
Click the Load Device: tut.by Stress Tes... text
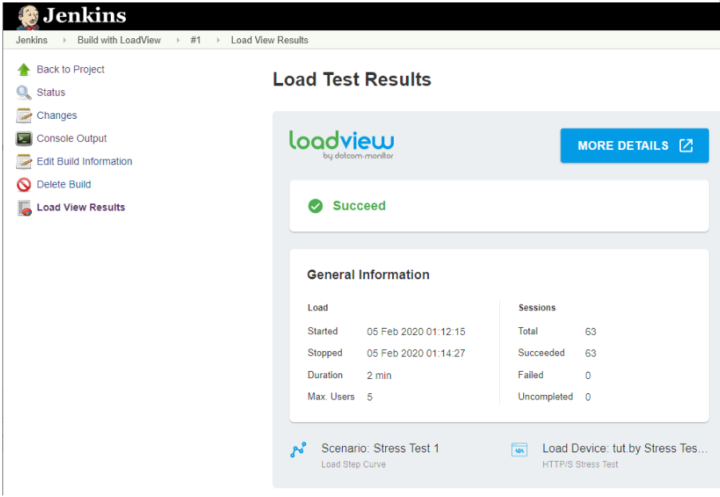tap(625, 448)
